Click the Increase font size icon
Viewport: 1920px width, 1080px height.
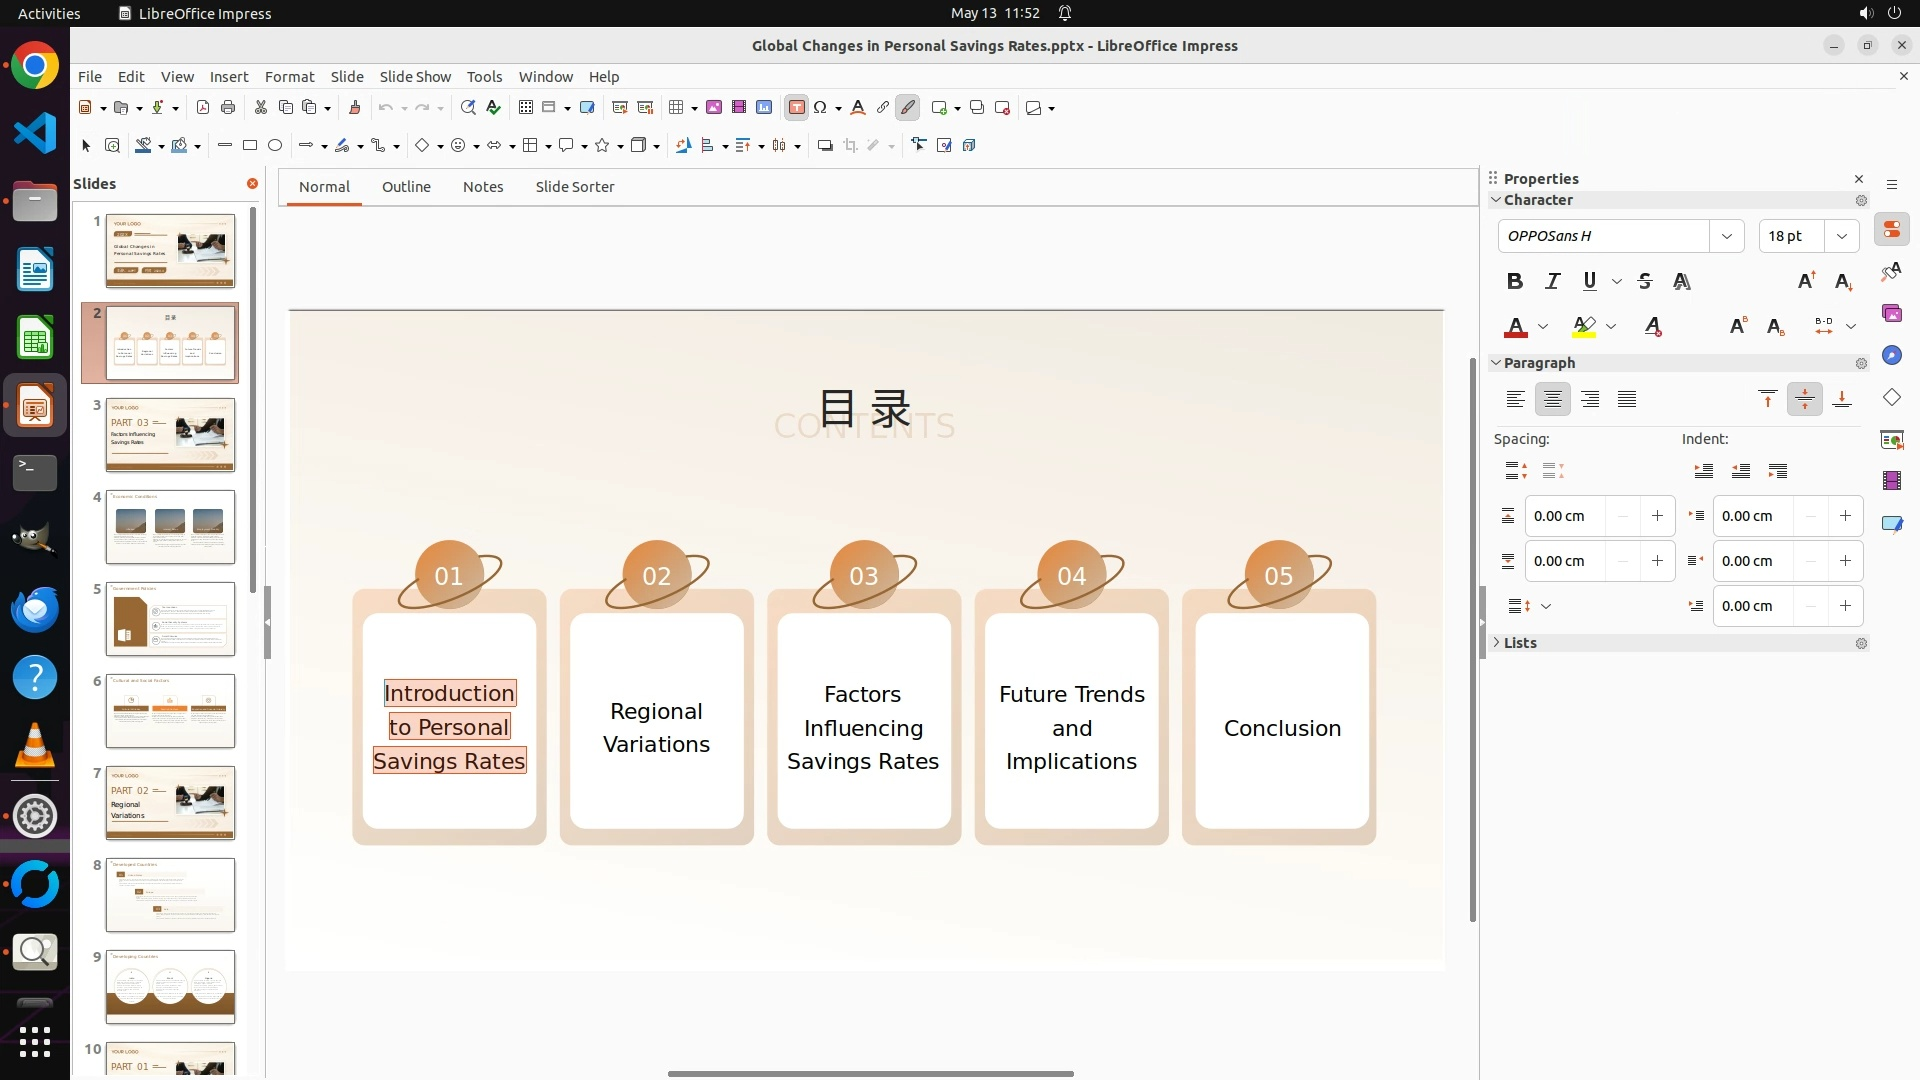coord(1806,281)
